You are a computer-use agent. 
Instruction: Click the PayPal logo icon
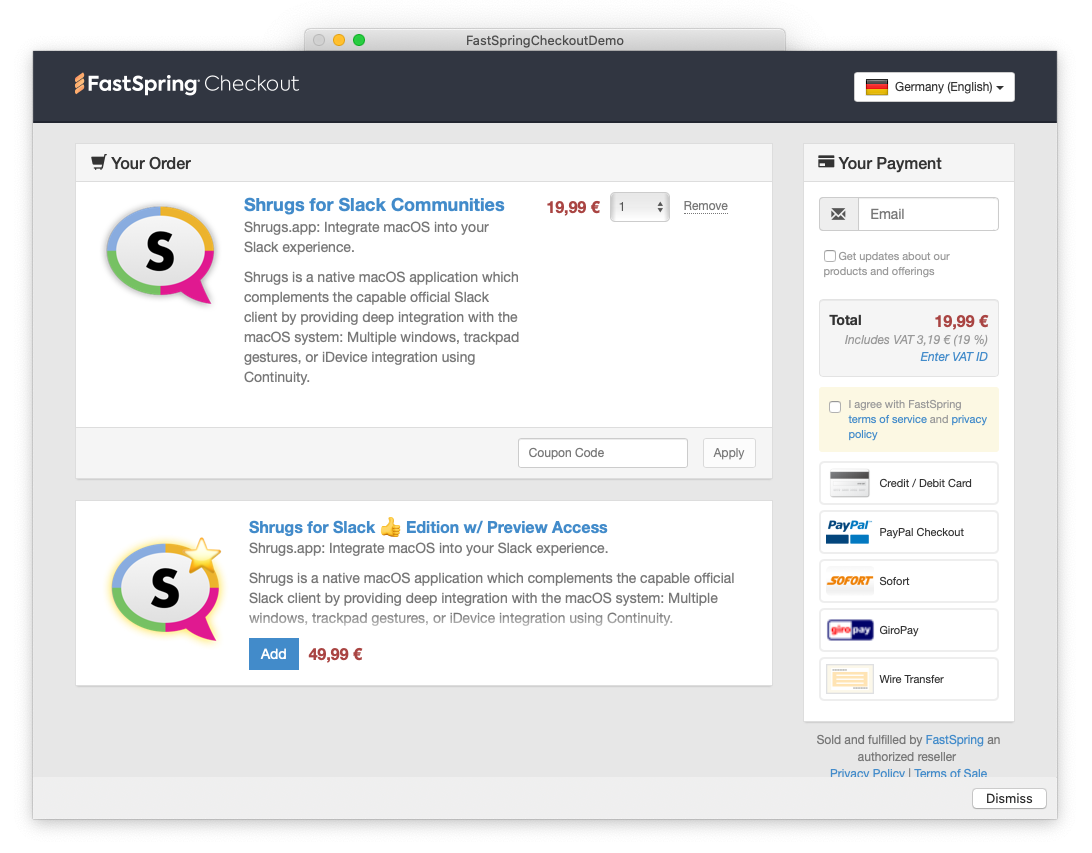[848, 532]
